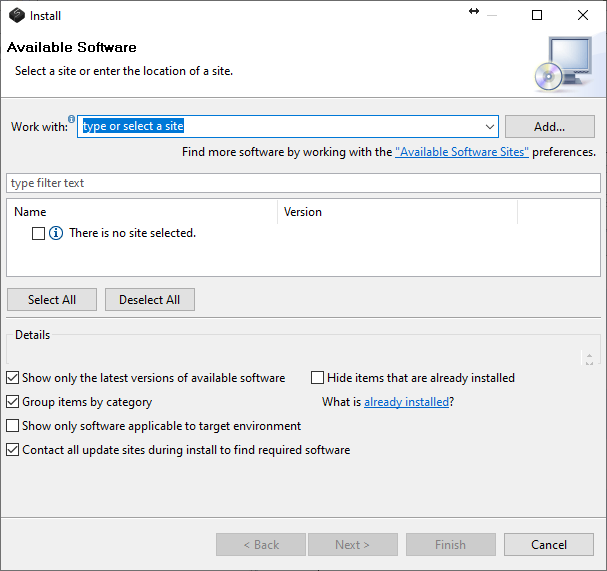This screenshot has width=607, height=571.
Task: Disable Show only the latest versions option
Action: tap(13, 378)
